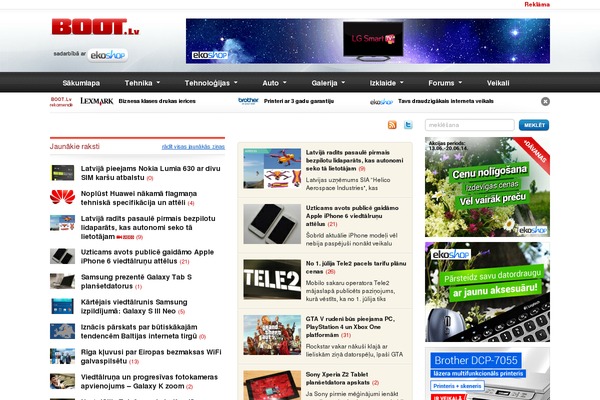Click the BOOT.lv site logo
The image size is (600, 400).
pyautogui.click(x=95, y=27)
